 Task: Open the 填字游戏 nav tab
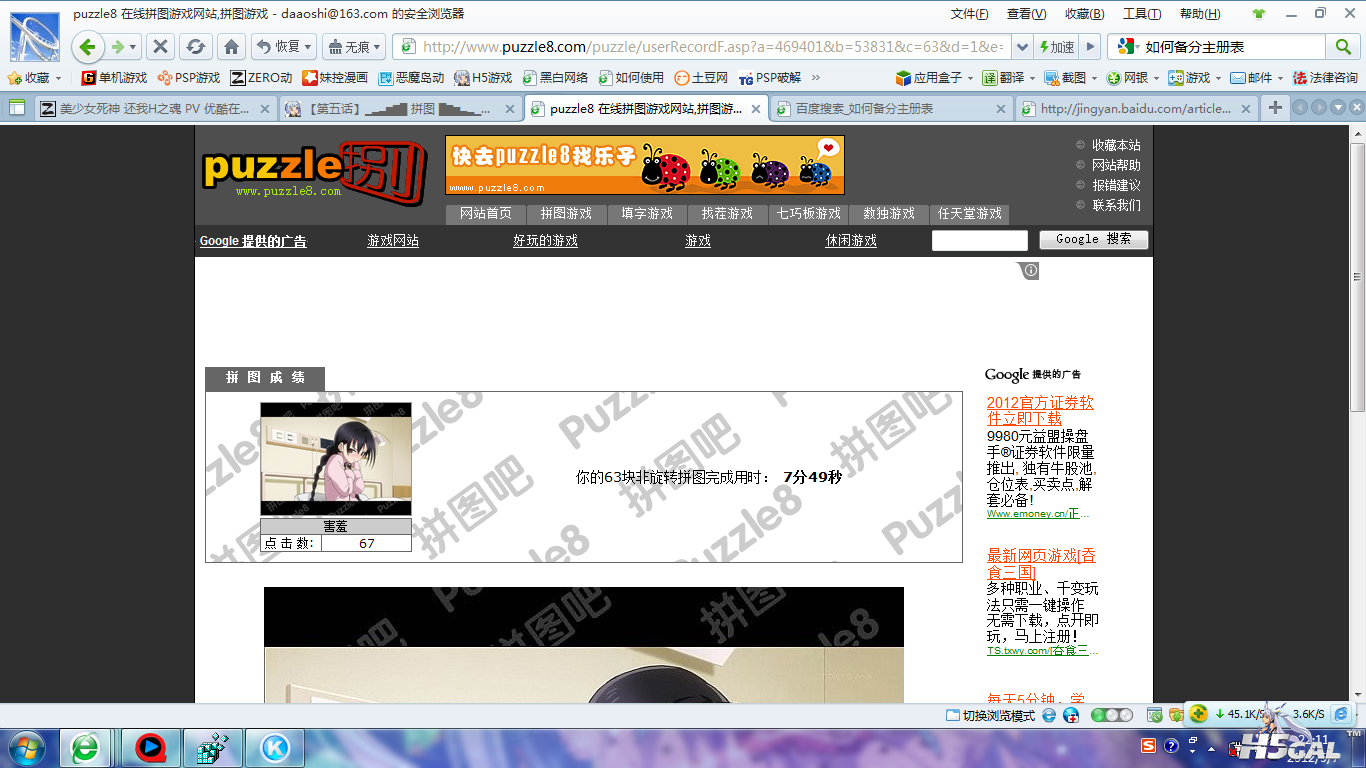[647, 214]
